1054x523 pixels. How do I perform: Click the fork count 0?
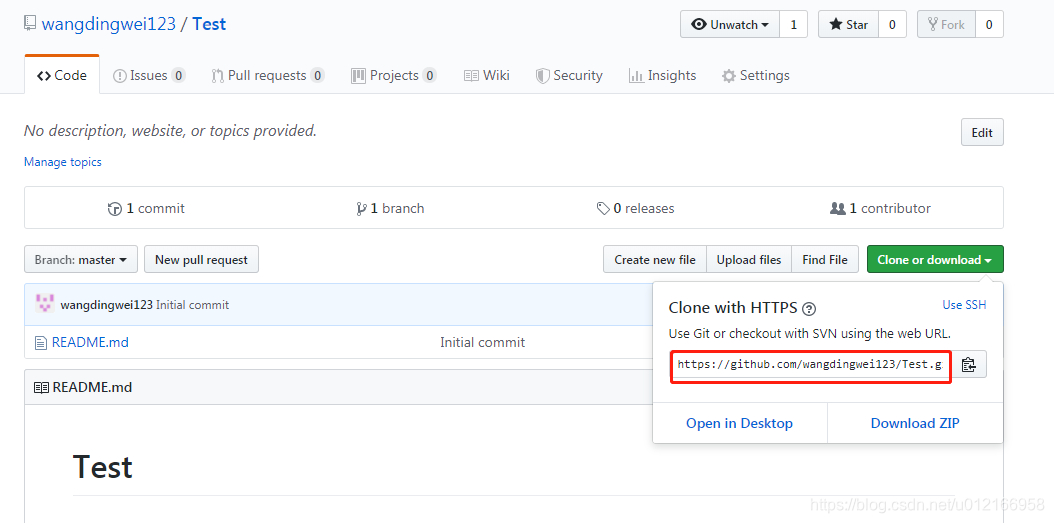click(x=989, y=24)
